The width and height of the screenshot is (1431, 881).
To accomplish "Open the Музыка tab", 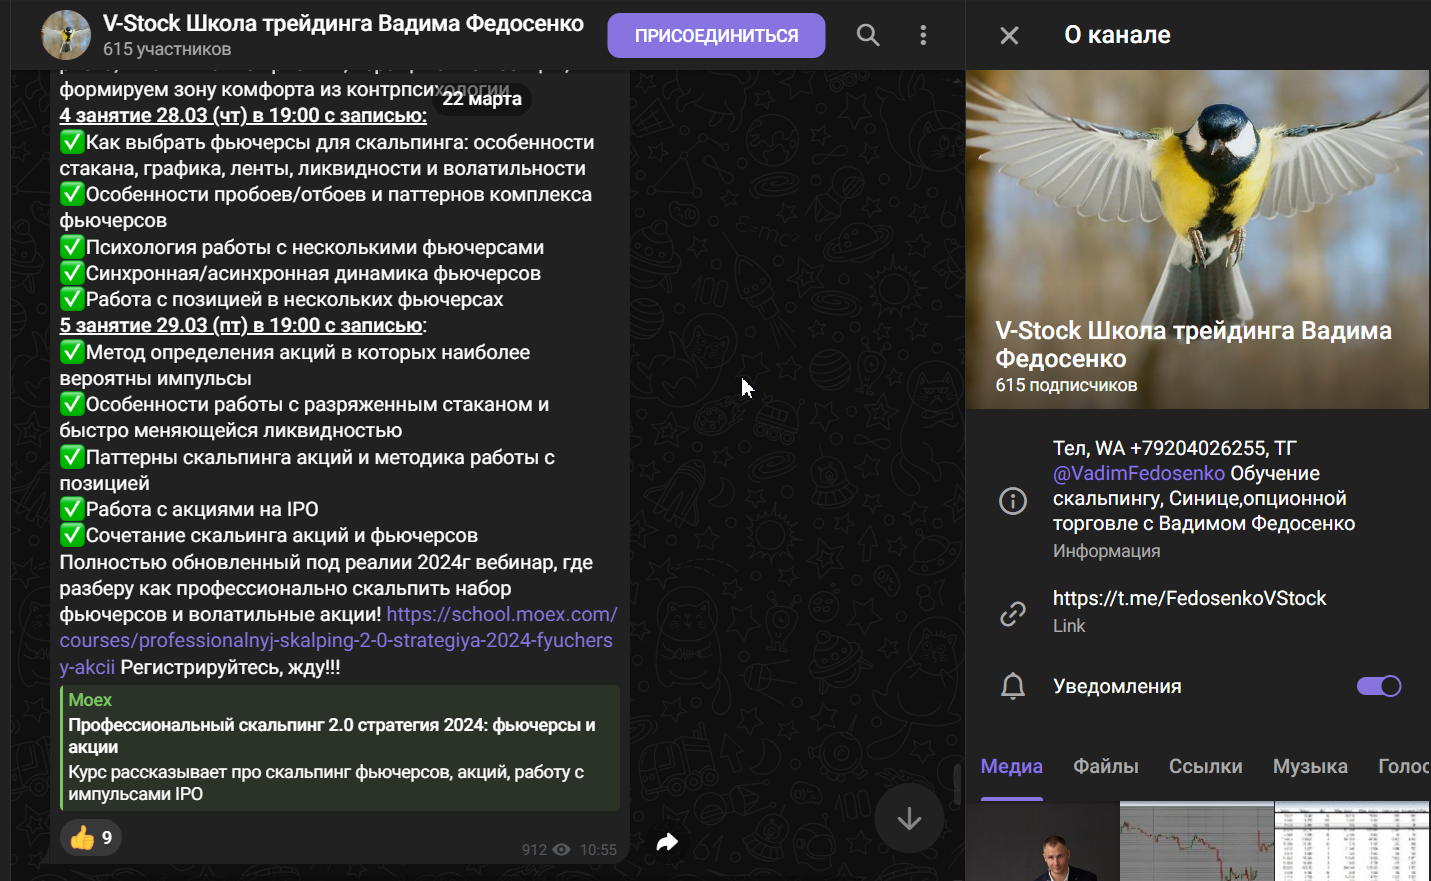I will pos(1309,767).
